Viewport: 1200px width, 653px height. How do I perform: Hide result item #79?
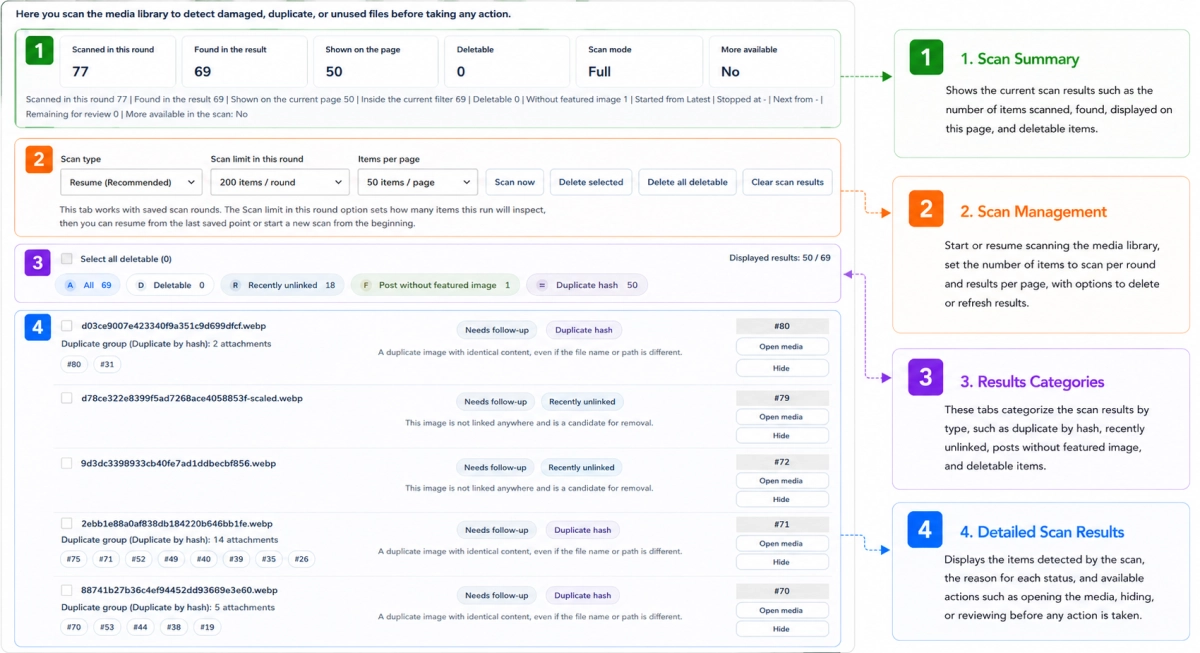coord(782,436)
